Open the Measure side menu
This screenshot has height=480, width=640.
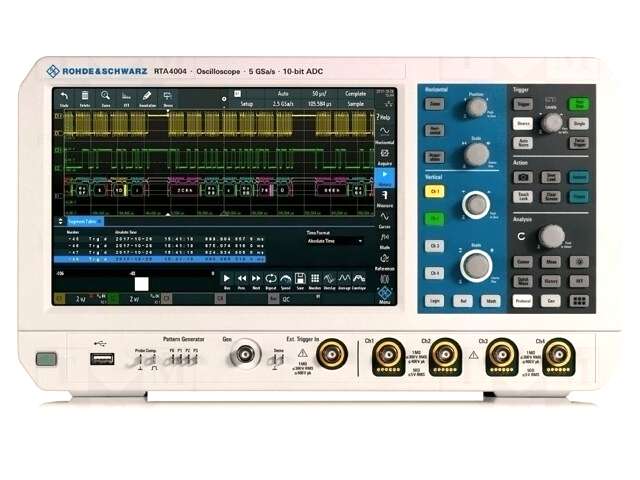coord(384,199)
